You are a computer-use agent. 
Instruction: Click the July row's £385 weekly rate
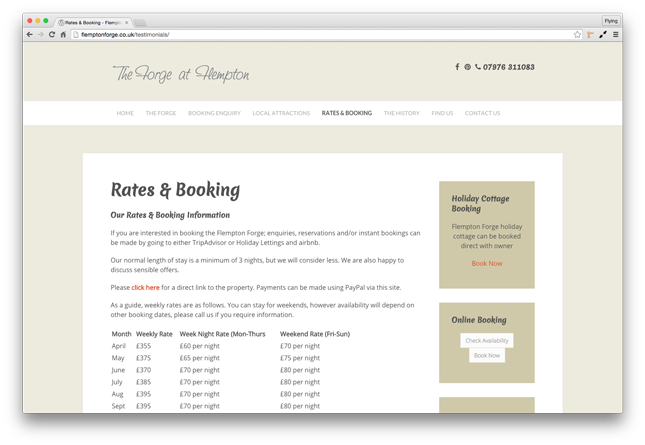(x=144, y=382)
